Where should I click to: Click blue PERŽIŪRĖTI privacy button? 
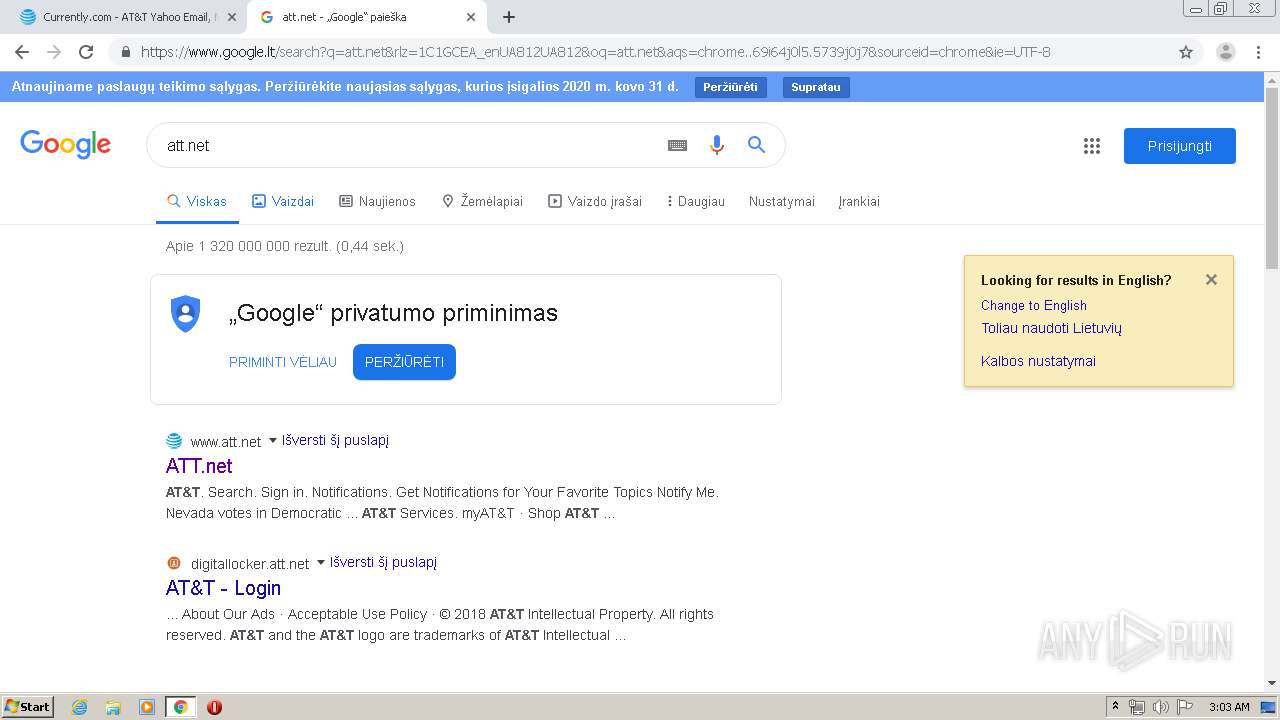click(x=404, y=362)
